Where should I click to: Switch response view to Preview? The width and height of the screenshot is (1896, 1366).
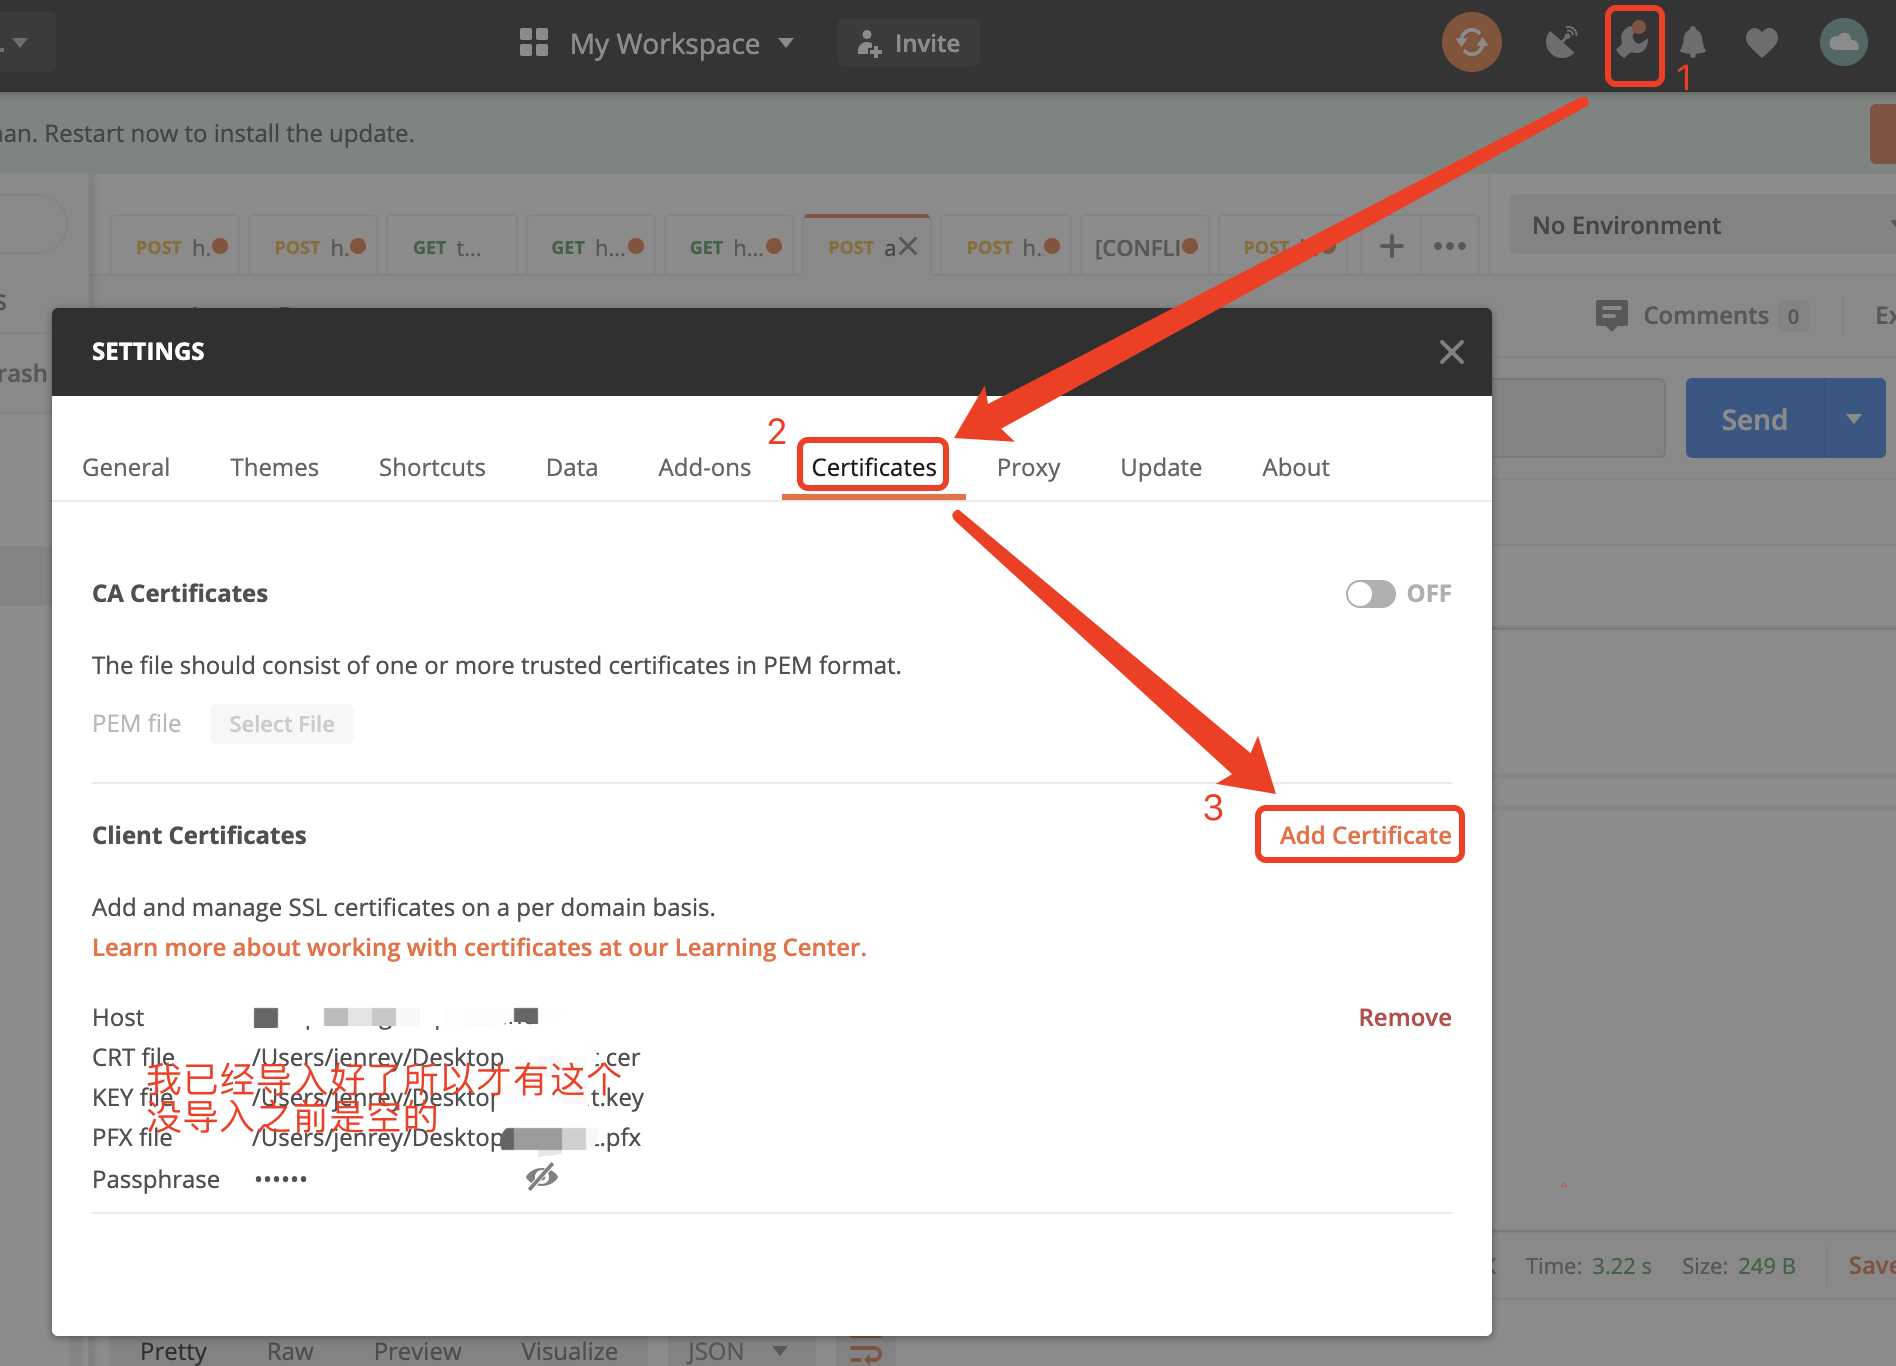[x=417, y=1351]
